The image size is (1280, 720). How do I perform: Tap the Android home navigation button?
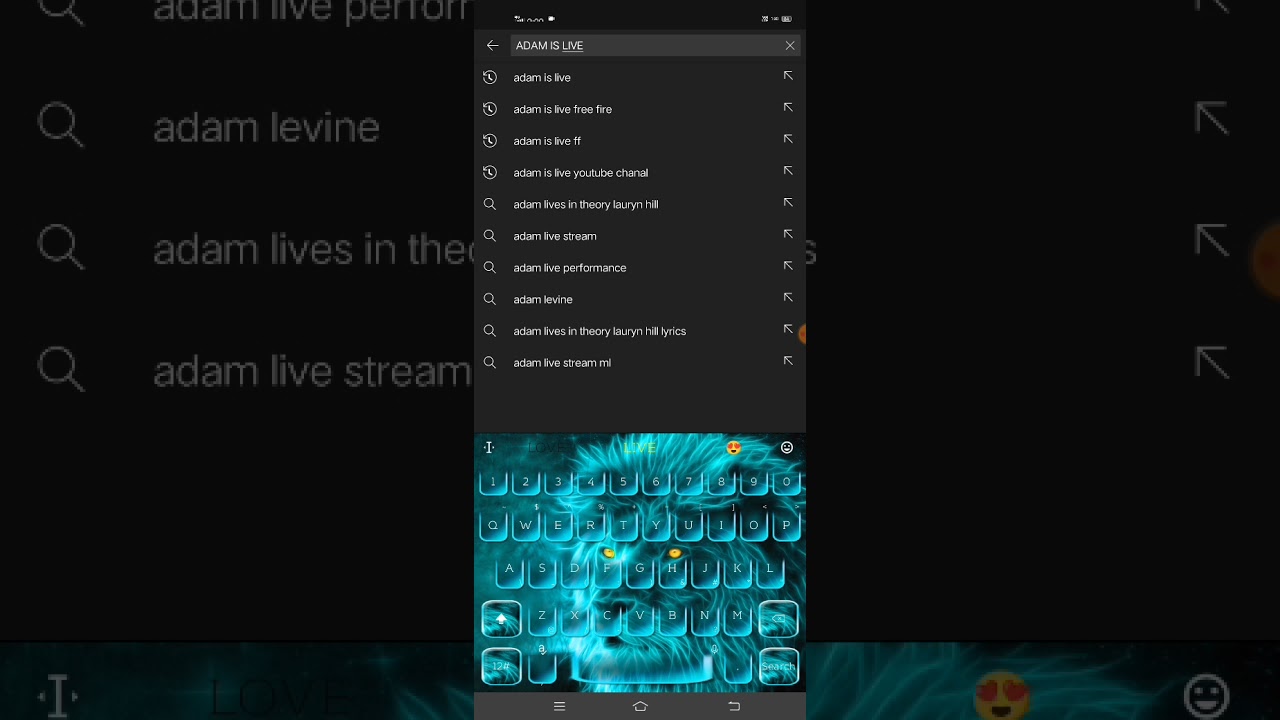(640, 706)
